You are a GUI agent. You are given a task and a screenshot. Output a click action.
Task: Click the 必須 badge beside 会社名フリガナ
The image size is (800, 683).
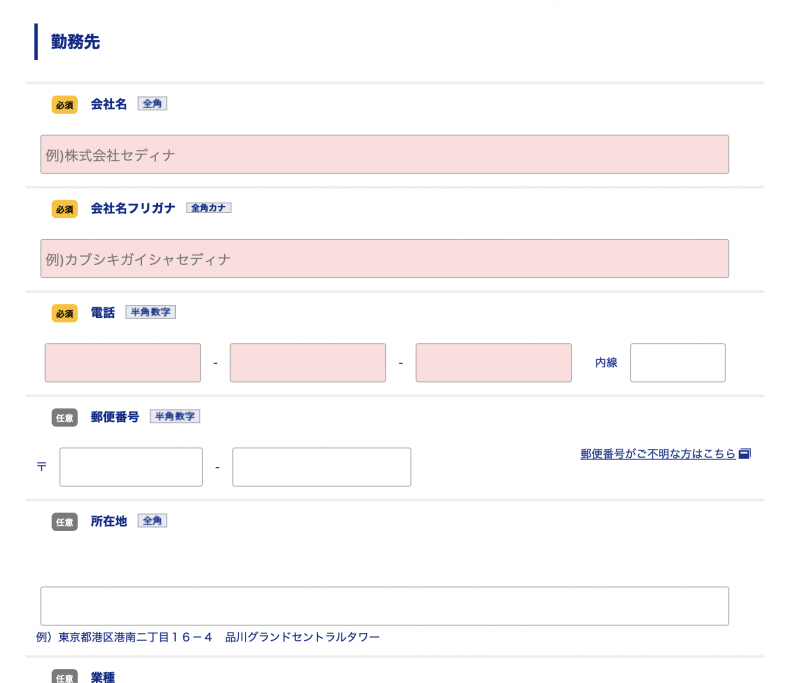(64, 209)
